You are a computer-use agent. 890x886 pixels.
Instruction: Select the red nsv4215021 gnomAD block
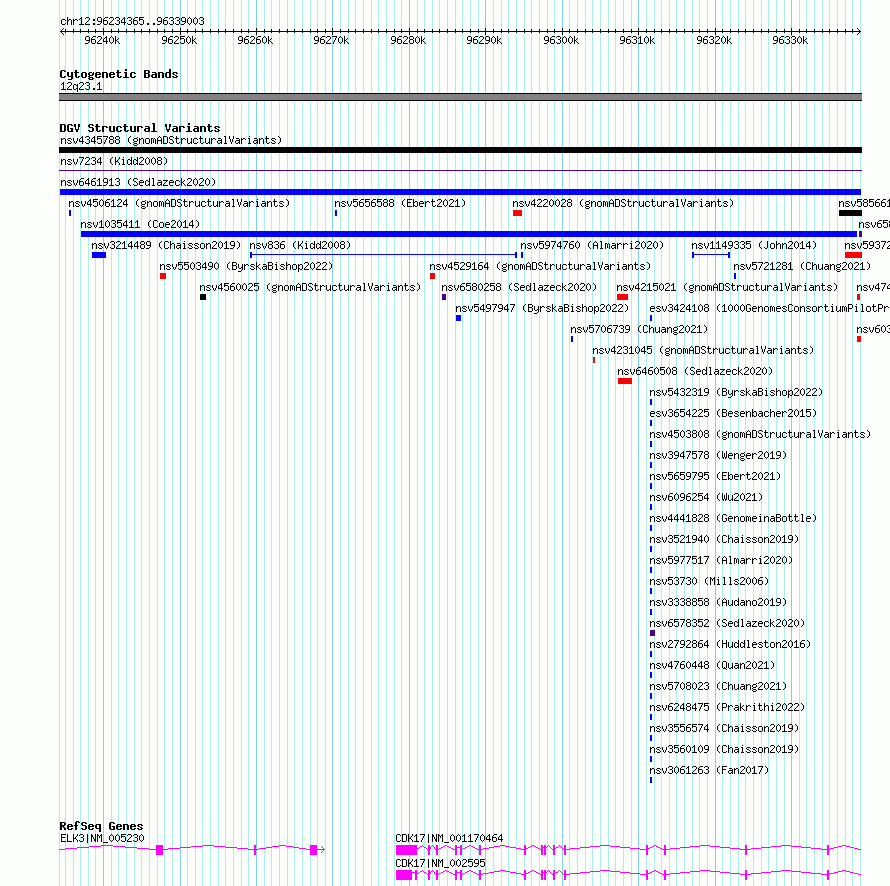(622, 297)
